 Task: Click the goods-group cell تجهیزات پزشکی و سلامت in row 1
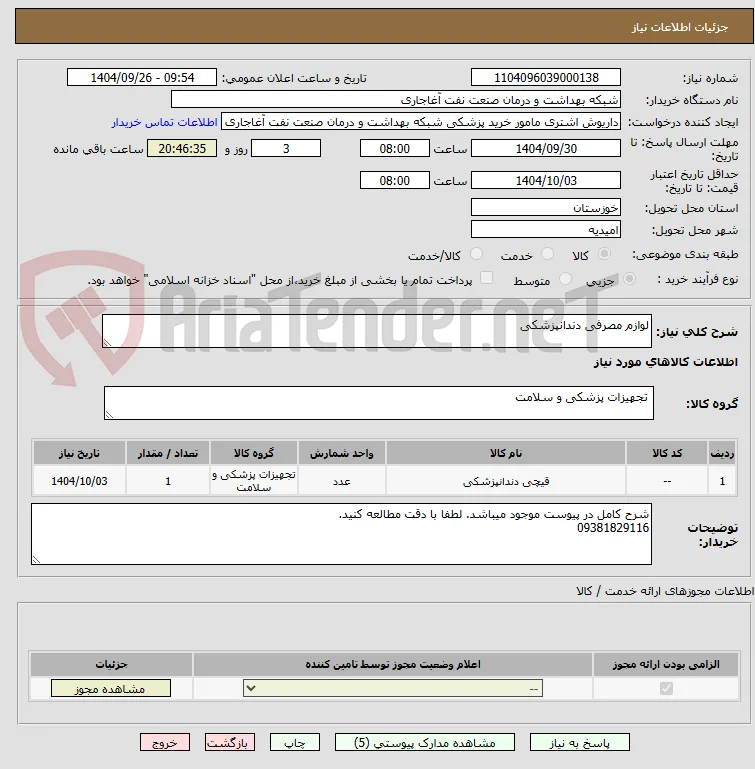click(x=254, y=481)
